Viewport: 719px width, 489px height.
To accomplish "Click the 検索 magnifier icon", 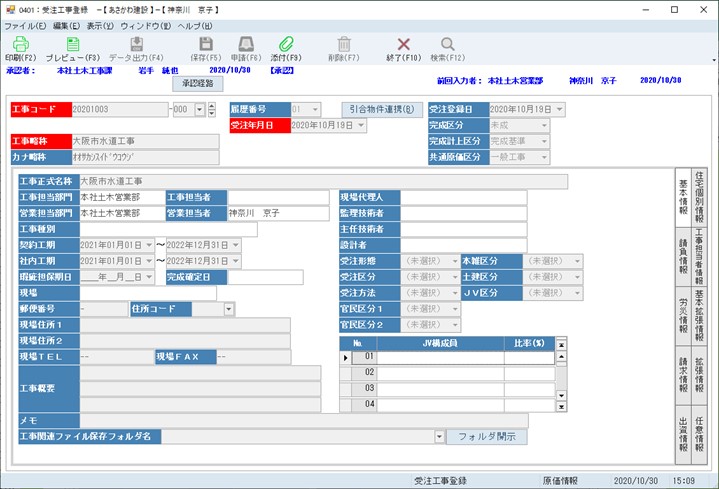I will click(447, 44).
